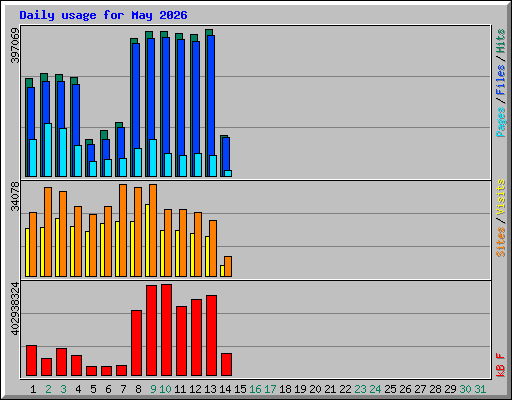Click the red KB bar for day 9
Screen dimensions: 512x400
[x=152, y=331]
